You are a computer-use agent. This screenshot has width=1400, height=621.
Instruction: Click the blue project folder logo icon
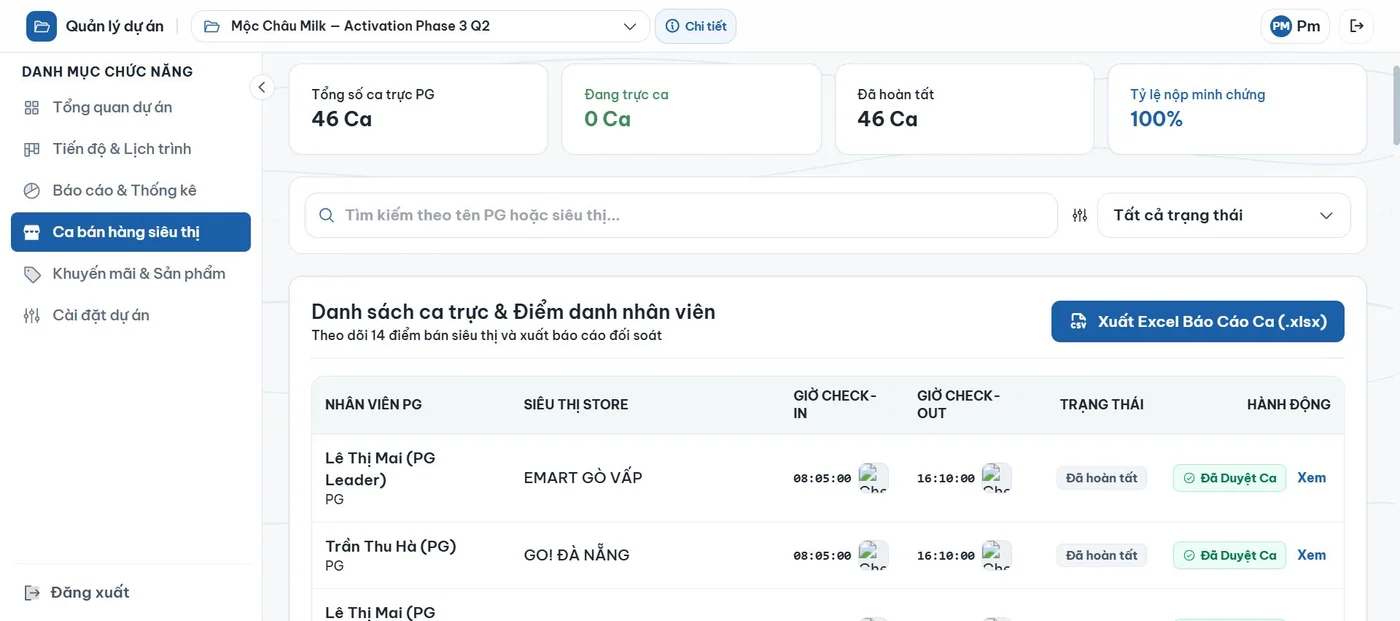tap(41, 26)
